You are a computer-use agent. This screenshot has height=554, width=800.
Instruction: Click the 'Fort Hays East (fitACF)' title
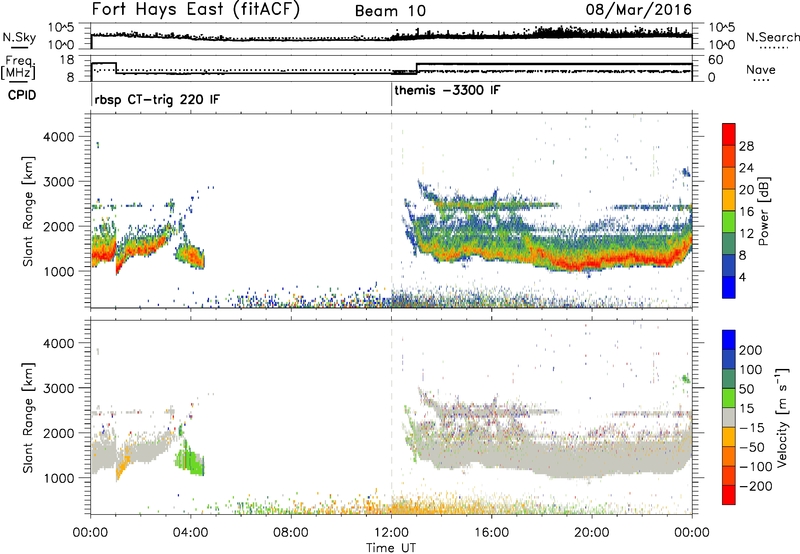(x=196, y=9)
